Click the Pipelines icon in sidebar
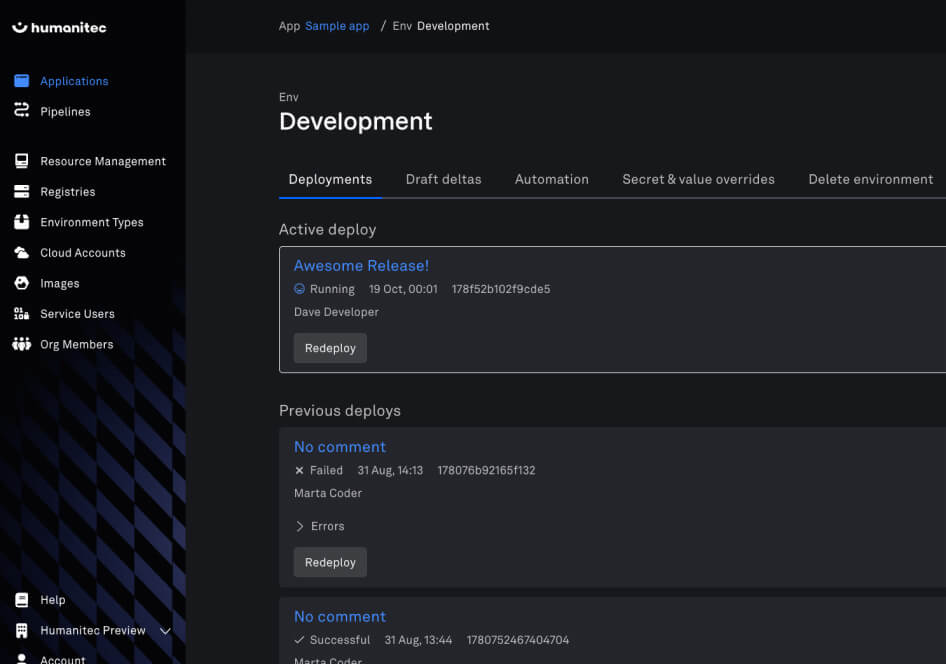 coord(21,111)
